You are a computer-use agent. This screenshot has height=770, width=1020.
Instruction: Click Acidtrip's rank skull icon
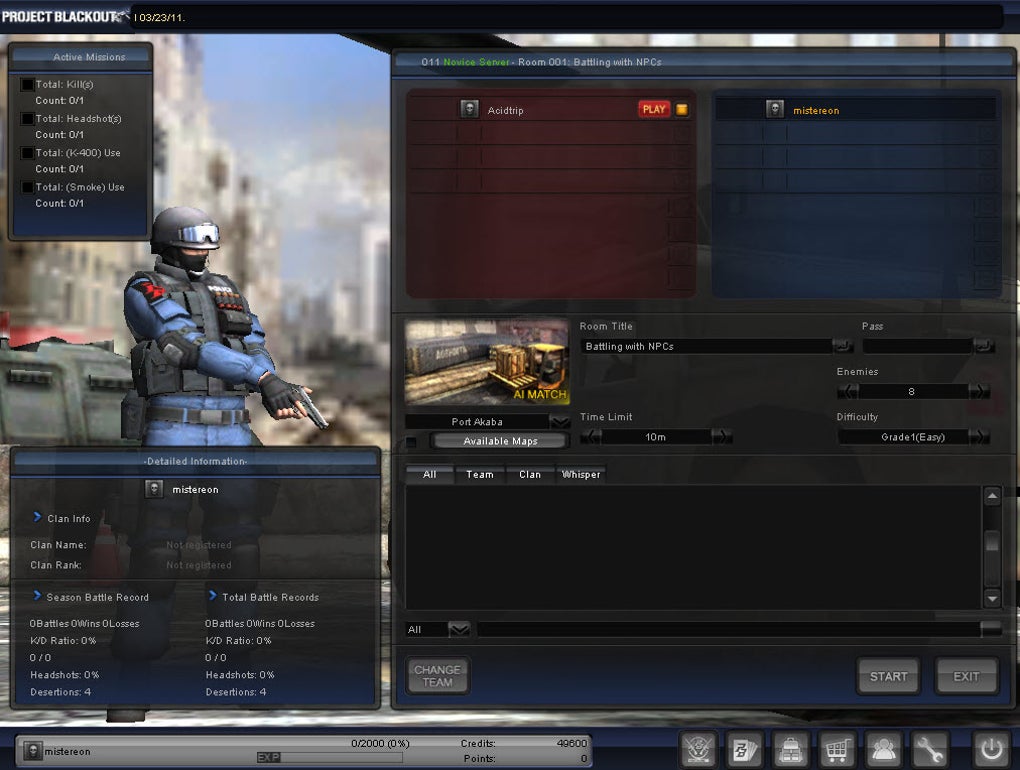point(469,109)
